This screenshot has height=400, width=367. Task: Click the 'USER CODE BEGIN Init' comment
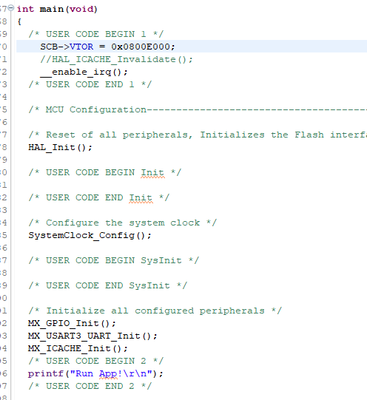click(105, 172)
